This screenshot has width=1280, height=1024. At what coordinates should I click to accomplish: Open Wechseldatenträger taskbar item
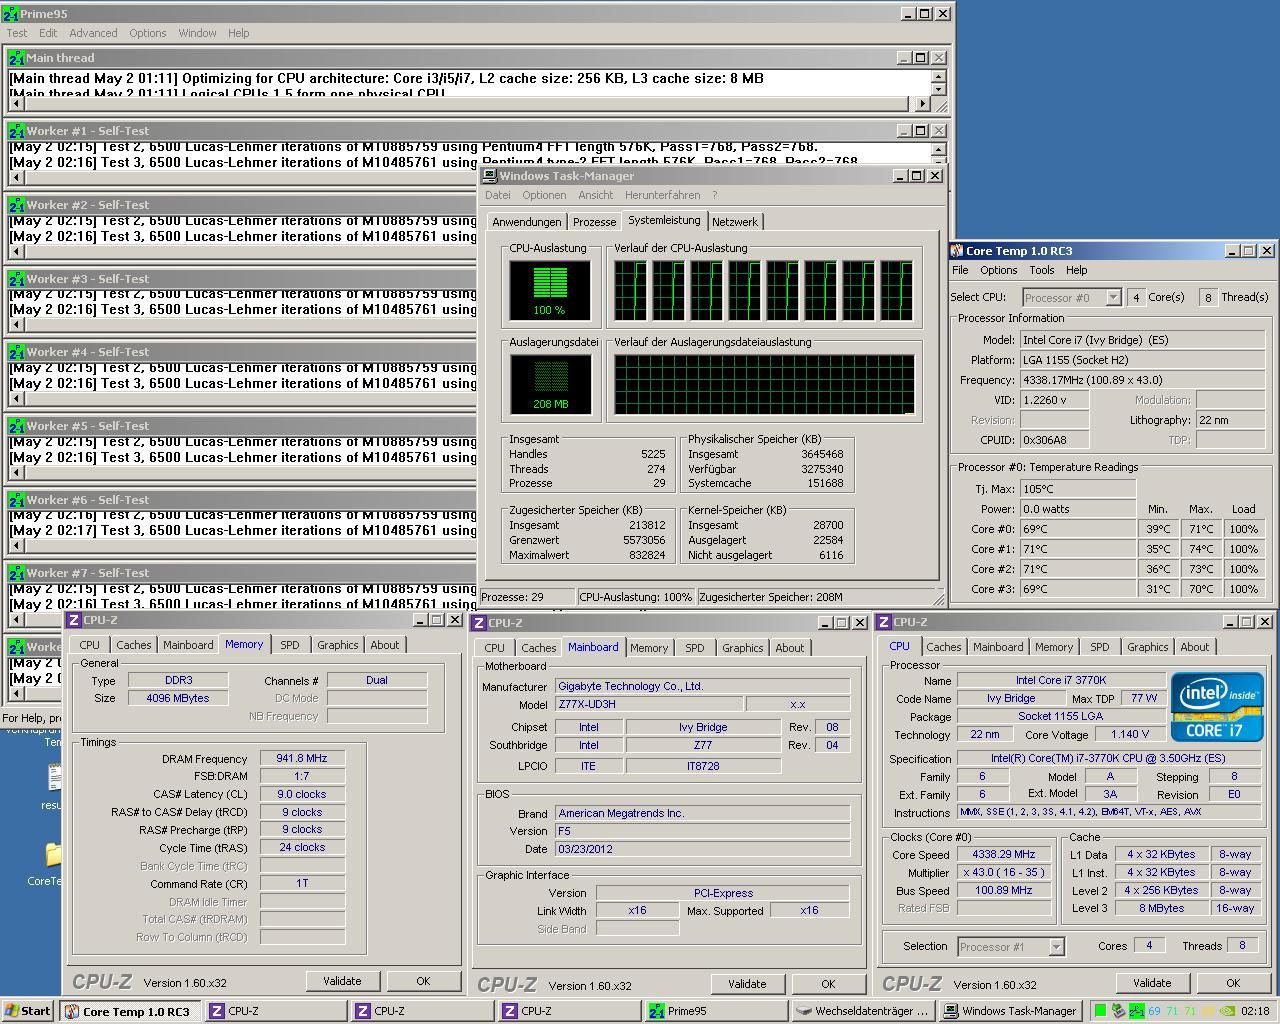[862, 1011]
